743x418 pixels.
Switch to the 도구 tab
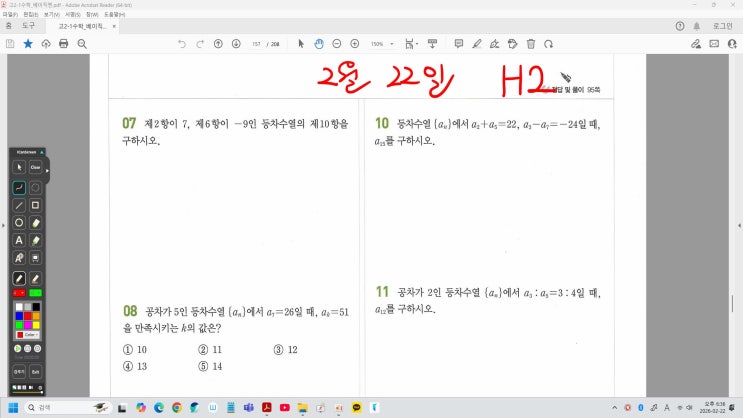tap(29, 26)
